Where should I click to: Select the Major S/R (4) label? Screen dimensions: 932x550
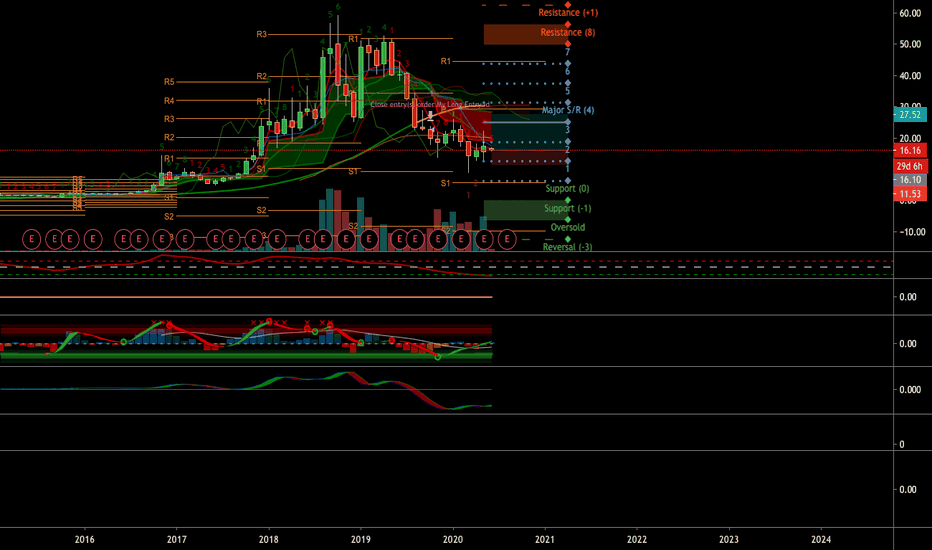(x=568, y=110)
